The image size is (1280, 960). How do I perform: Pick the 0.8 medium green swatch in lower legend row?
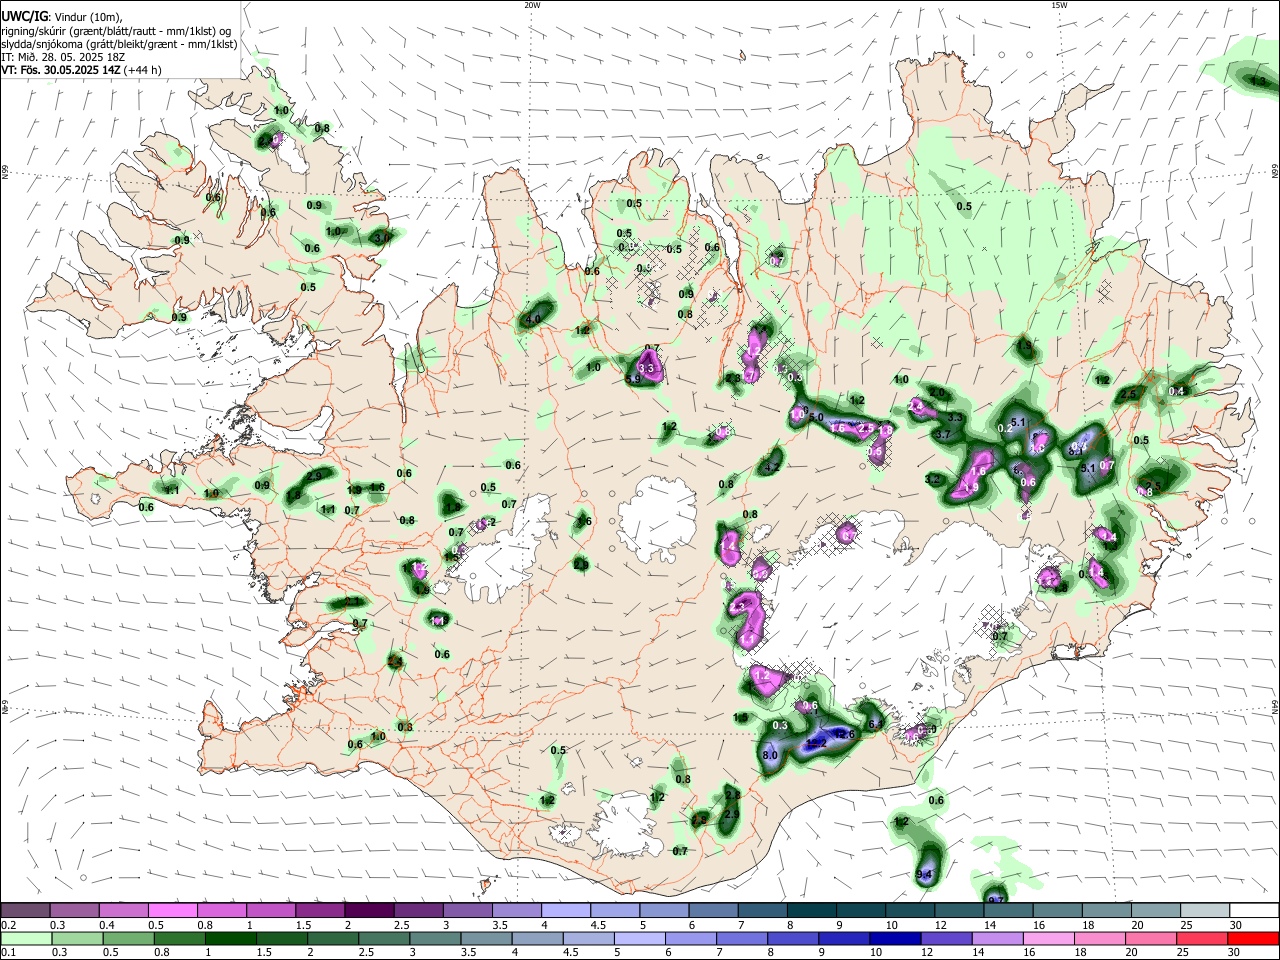(x=179, y=938)
